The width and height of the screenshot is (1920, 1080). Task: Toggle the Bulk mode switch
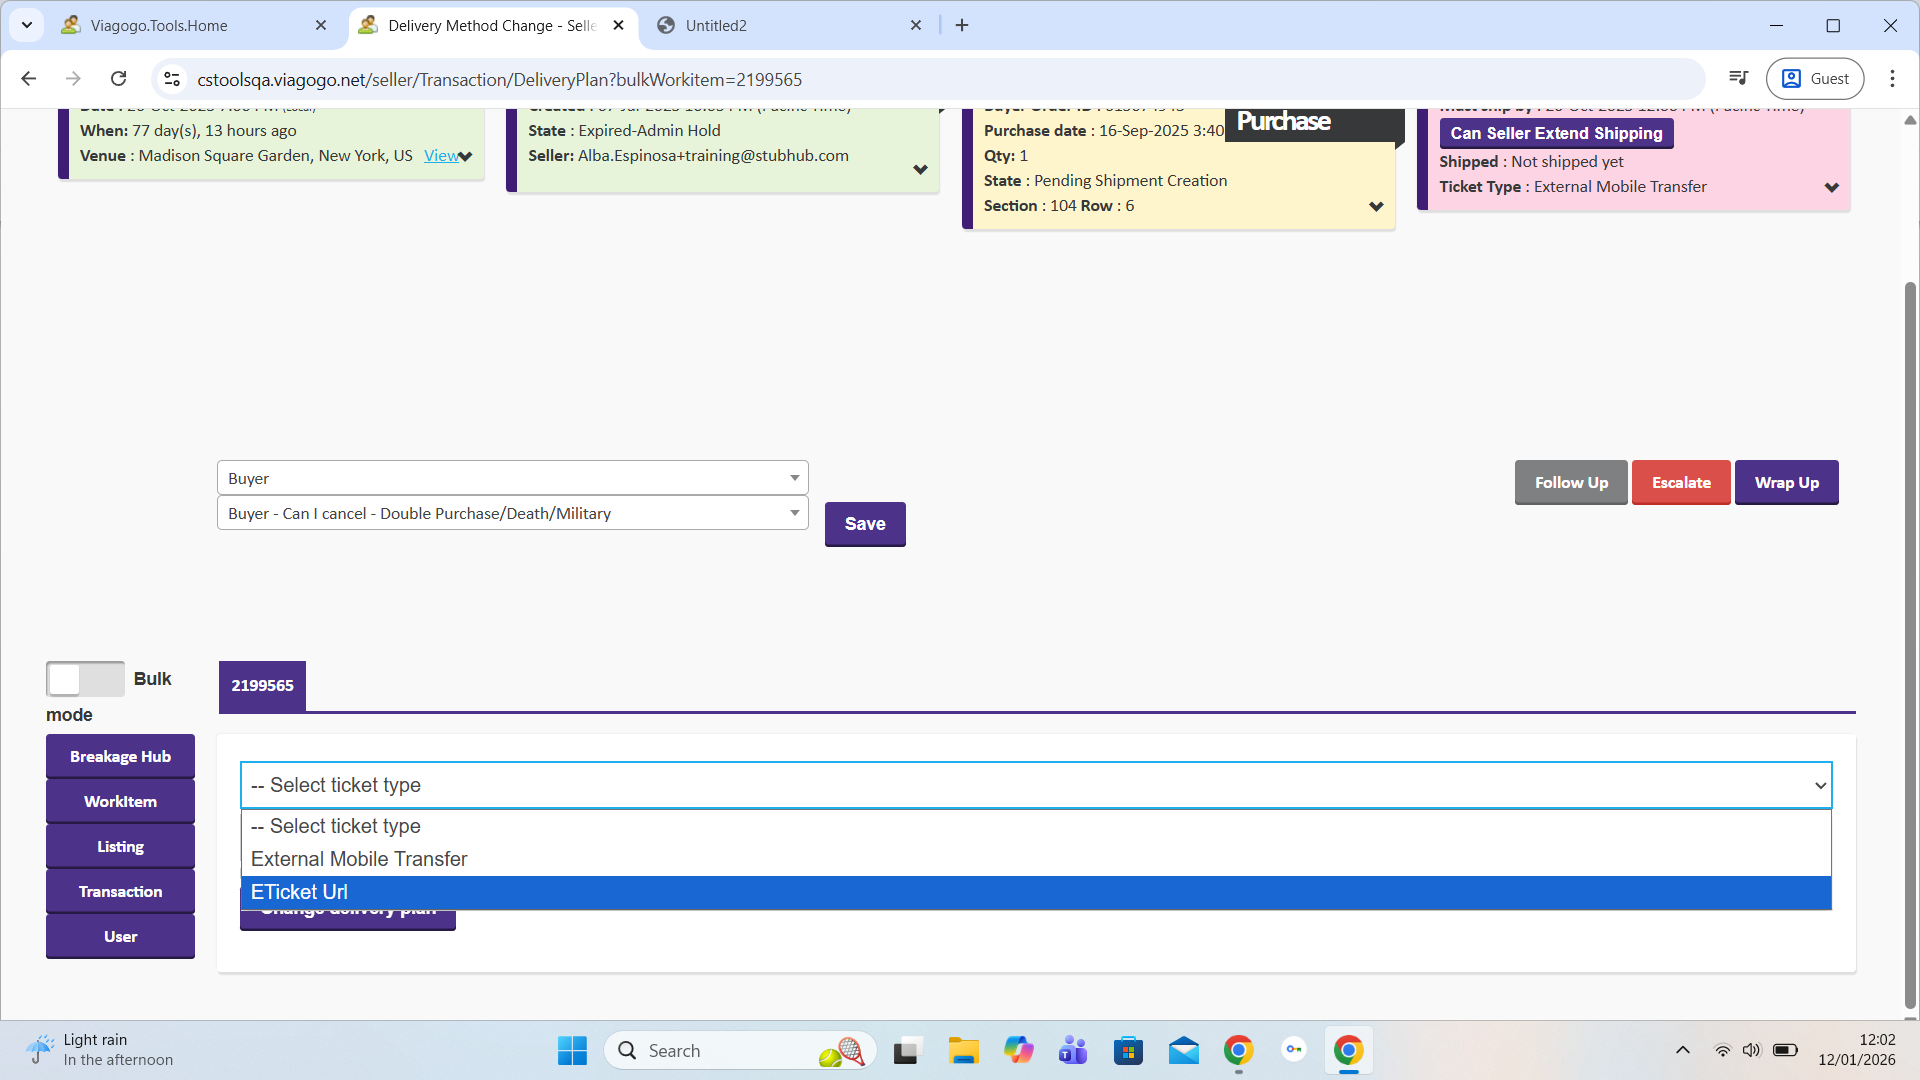[x=85, y=679]
